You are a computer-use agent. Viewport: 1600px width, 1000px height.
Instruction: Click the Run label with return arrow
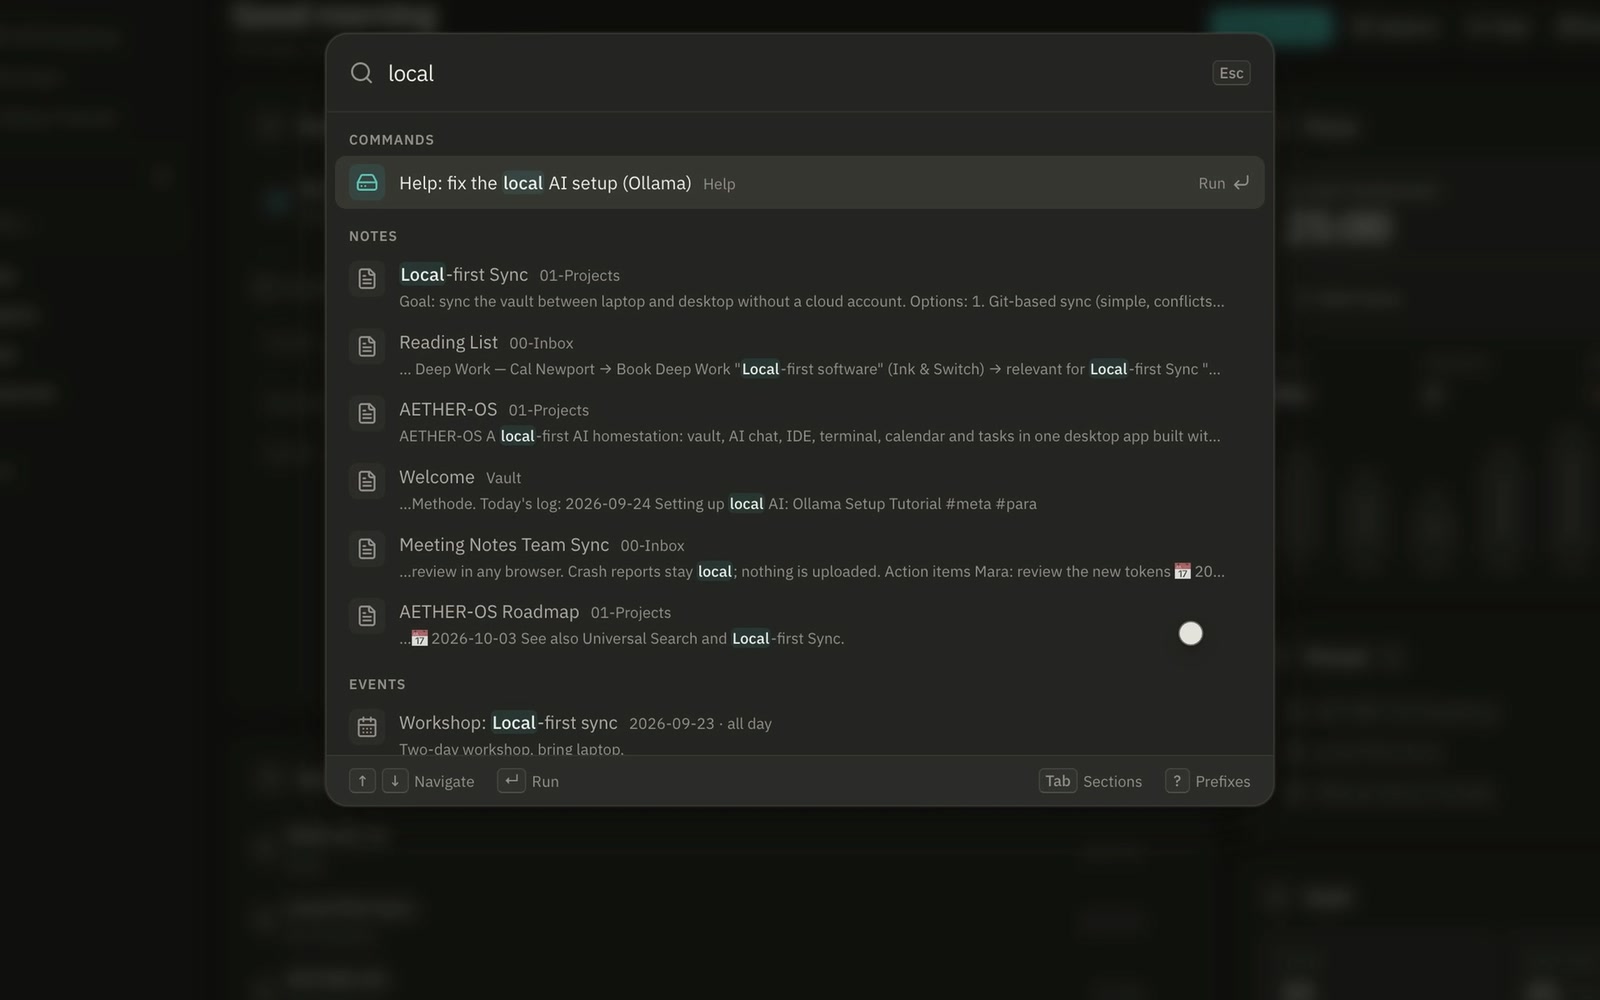pyautogui.click(x=1224, y=183)
